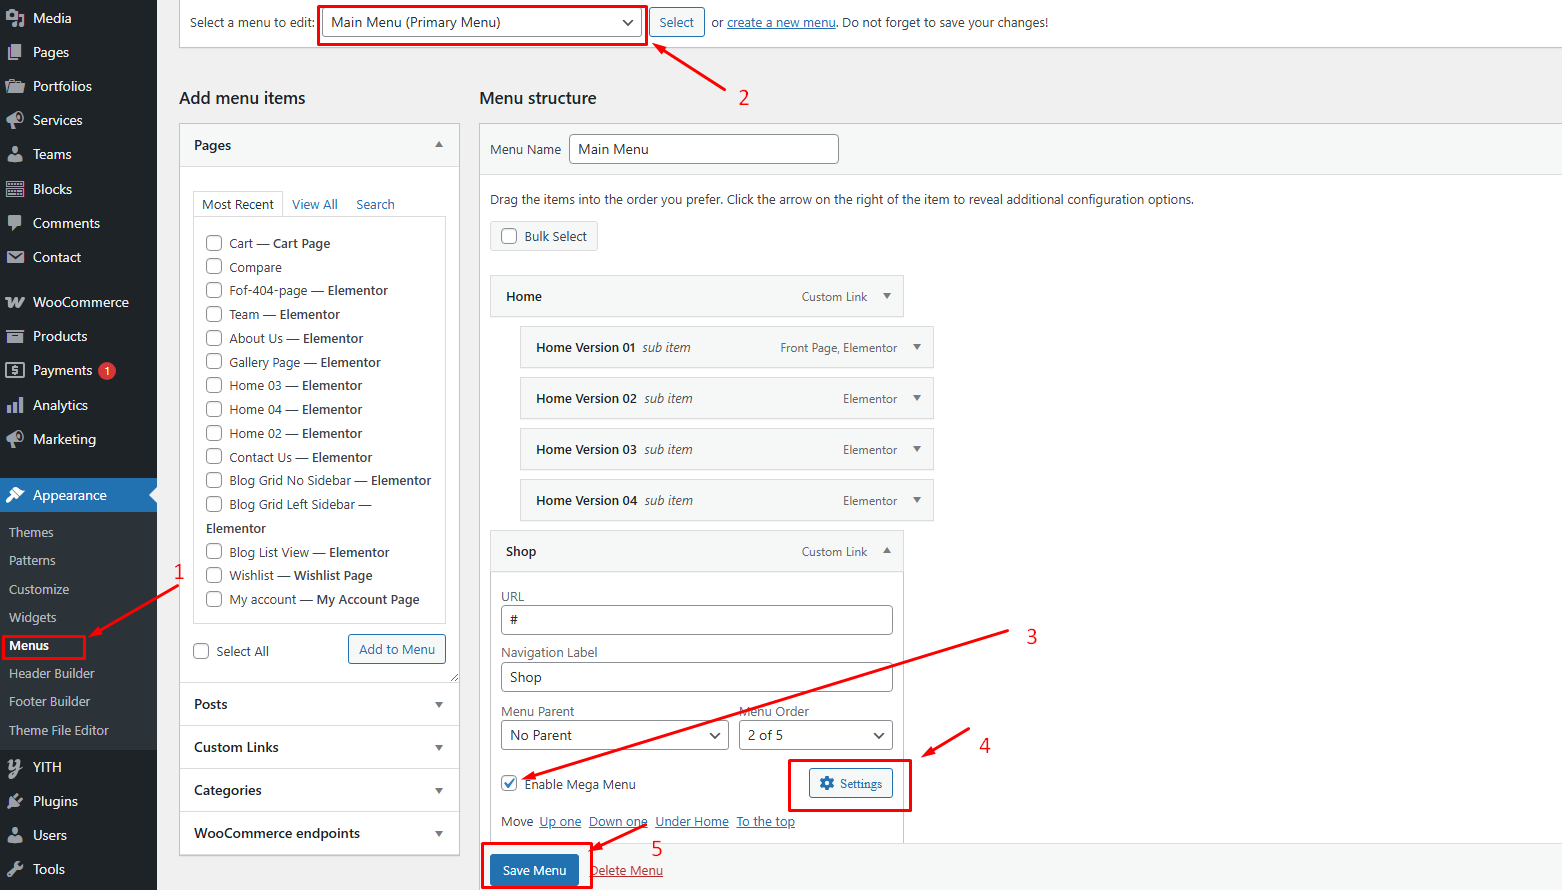Expand the Custom Links panel

click(319, 747)
